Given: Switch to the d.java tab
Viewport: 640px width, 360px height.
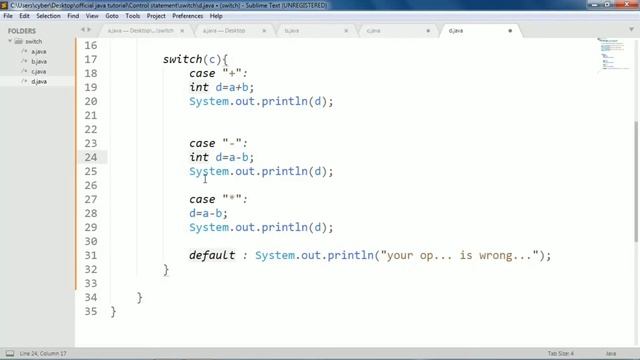Looking at the screenshot, I should (456, 31).
